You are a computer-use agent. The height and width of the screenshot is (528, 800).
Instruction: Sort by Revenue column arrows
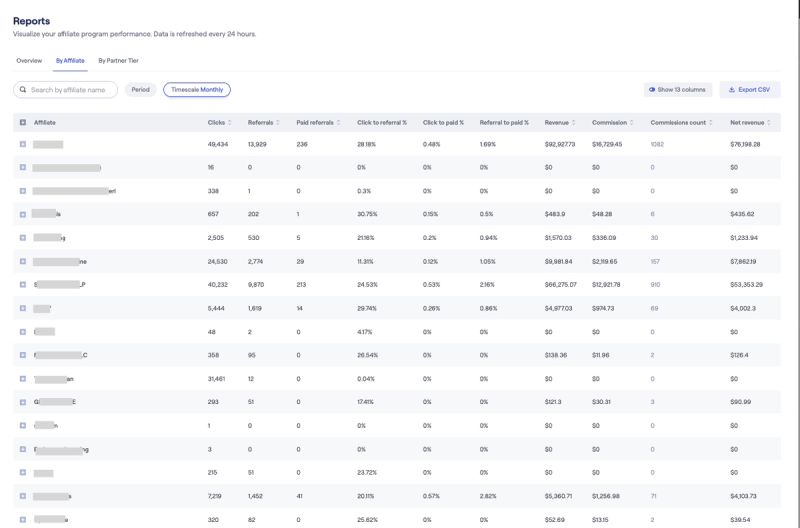573,122
